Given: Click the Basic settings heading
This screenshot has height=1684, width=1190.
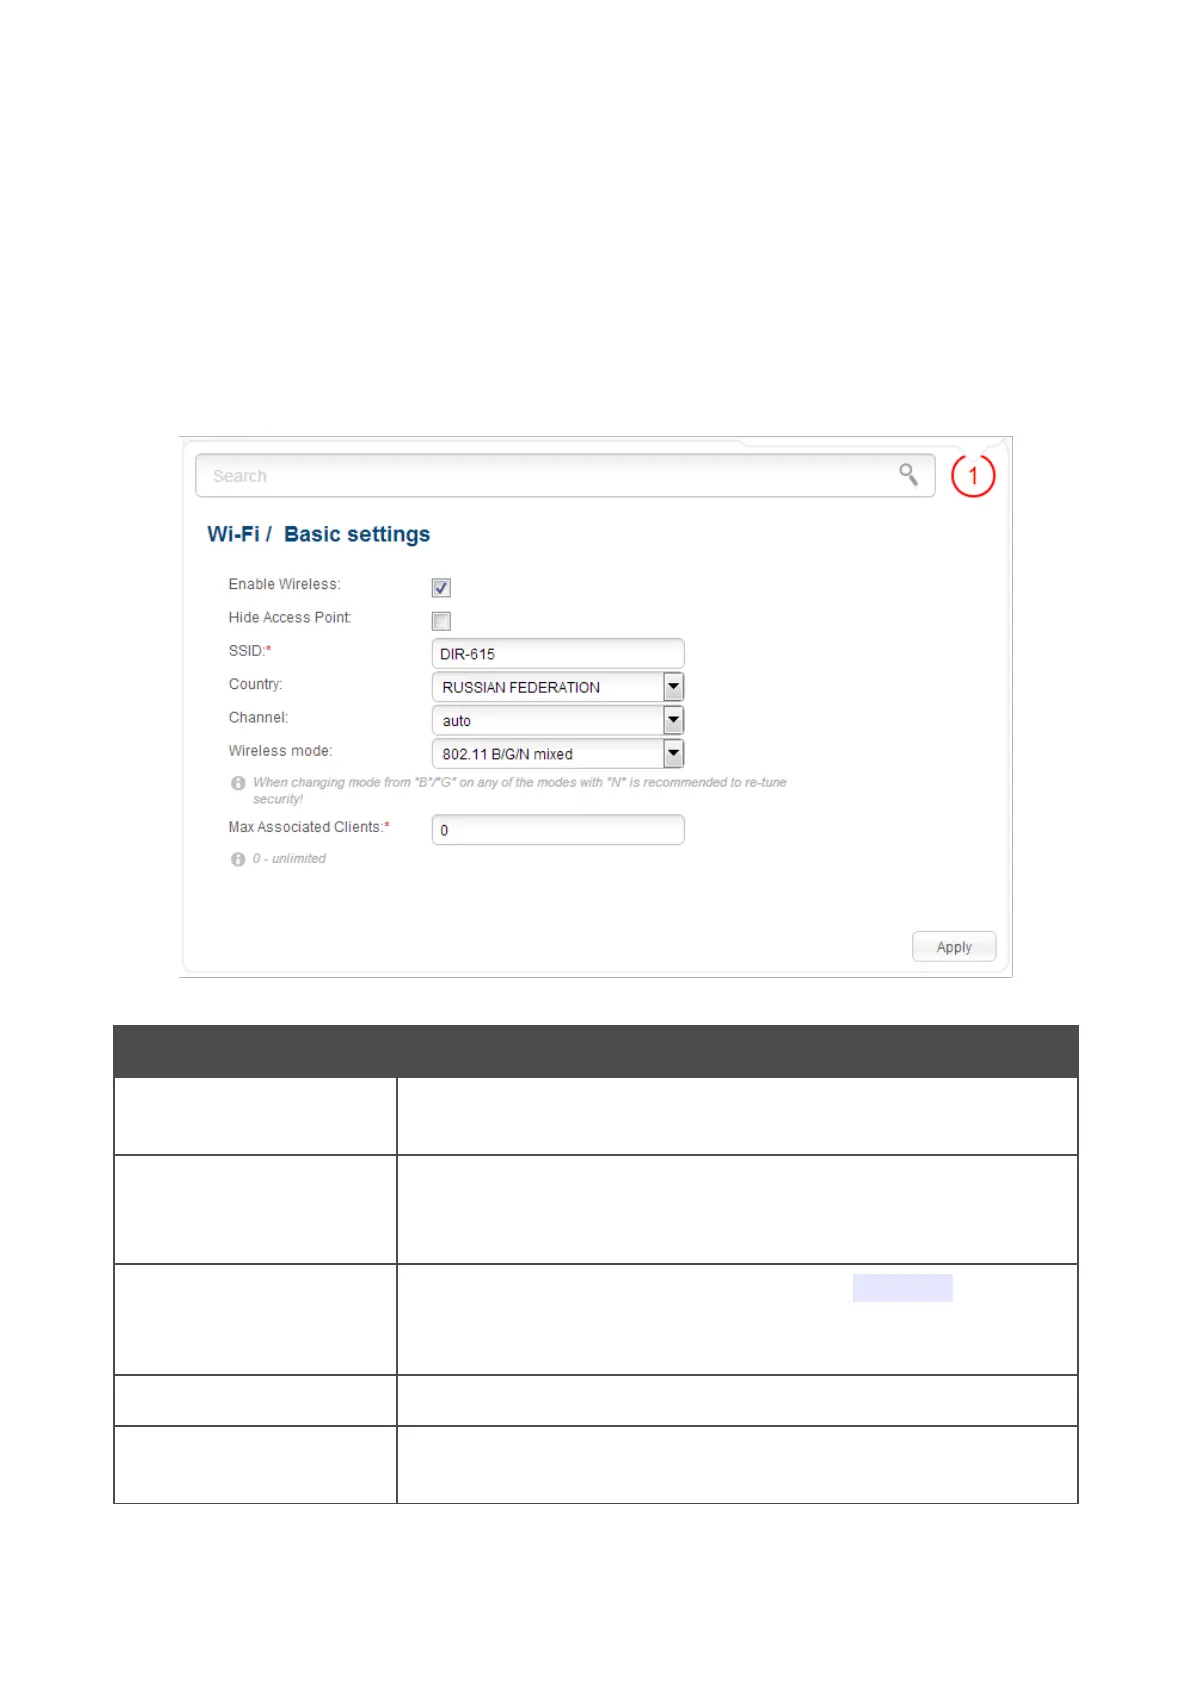Looking at the screenshot, I should click(x=357, y=534).
